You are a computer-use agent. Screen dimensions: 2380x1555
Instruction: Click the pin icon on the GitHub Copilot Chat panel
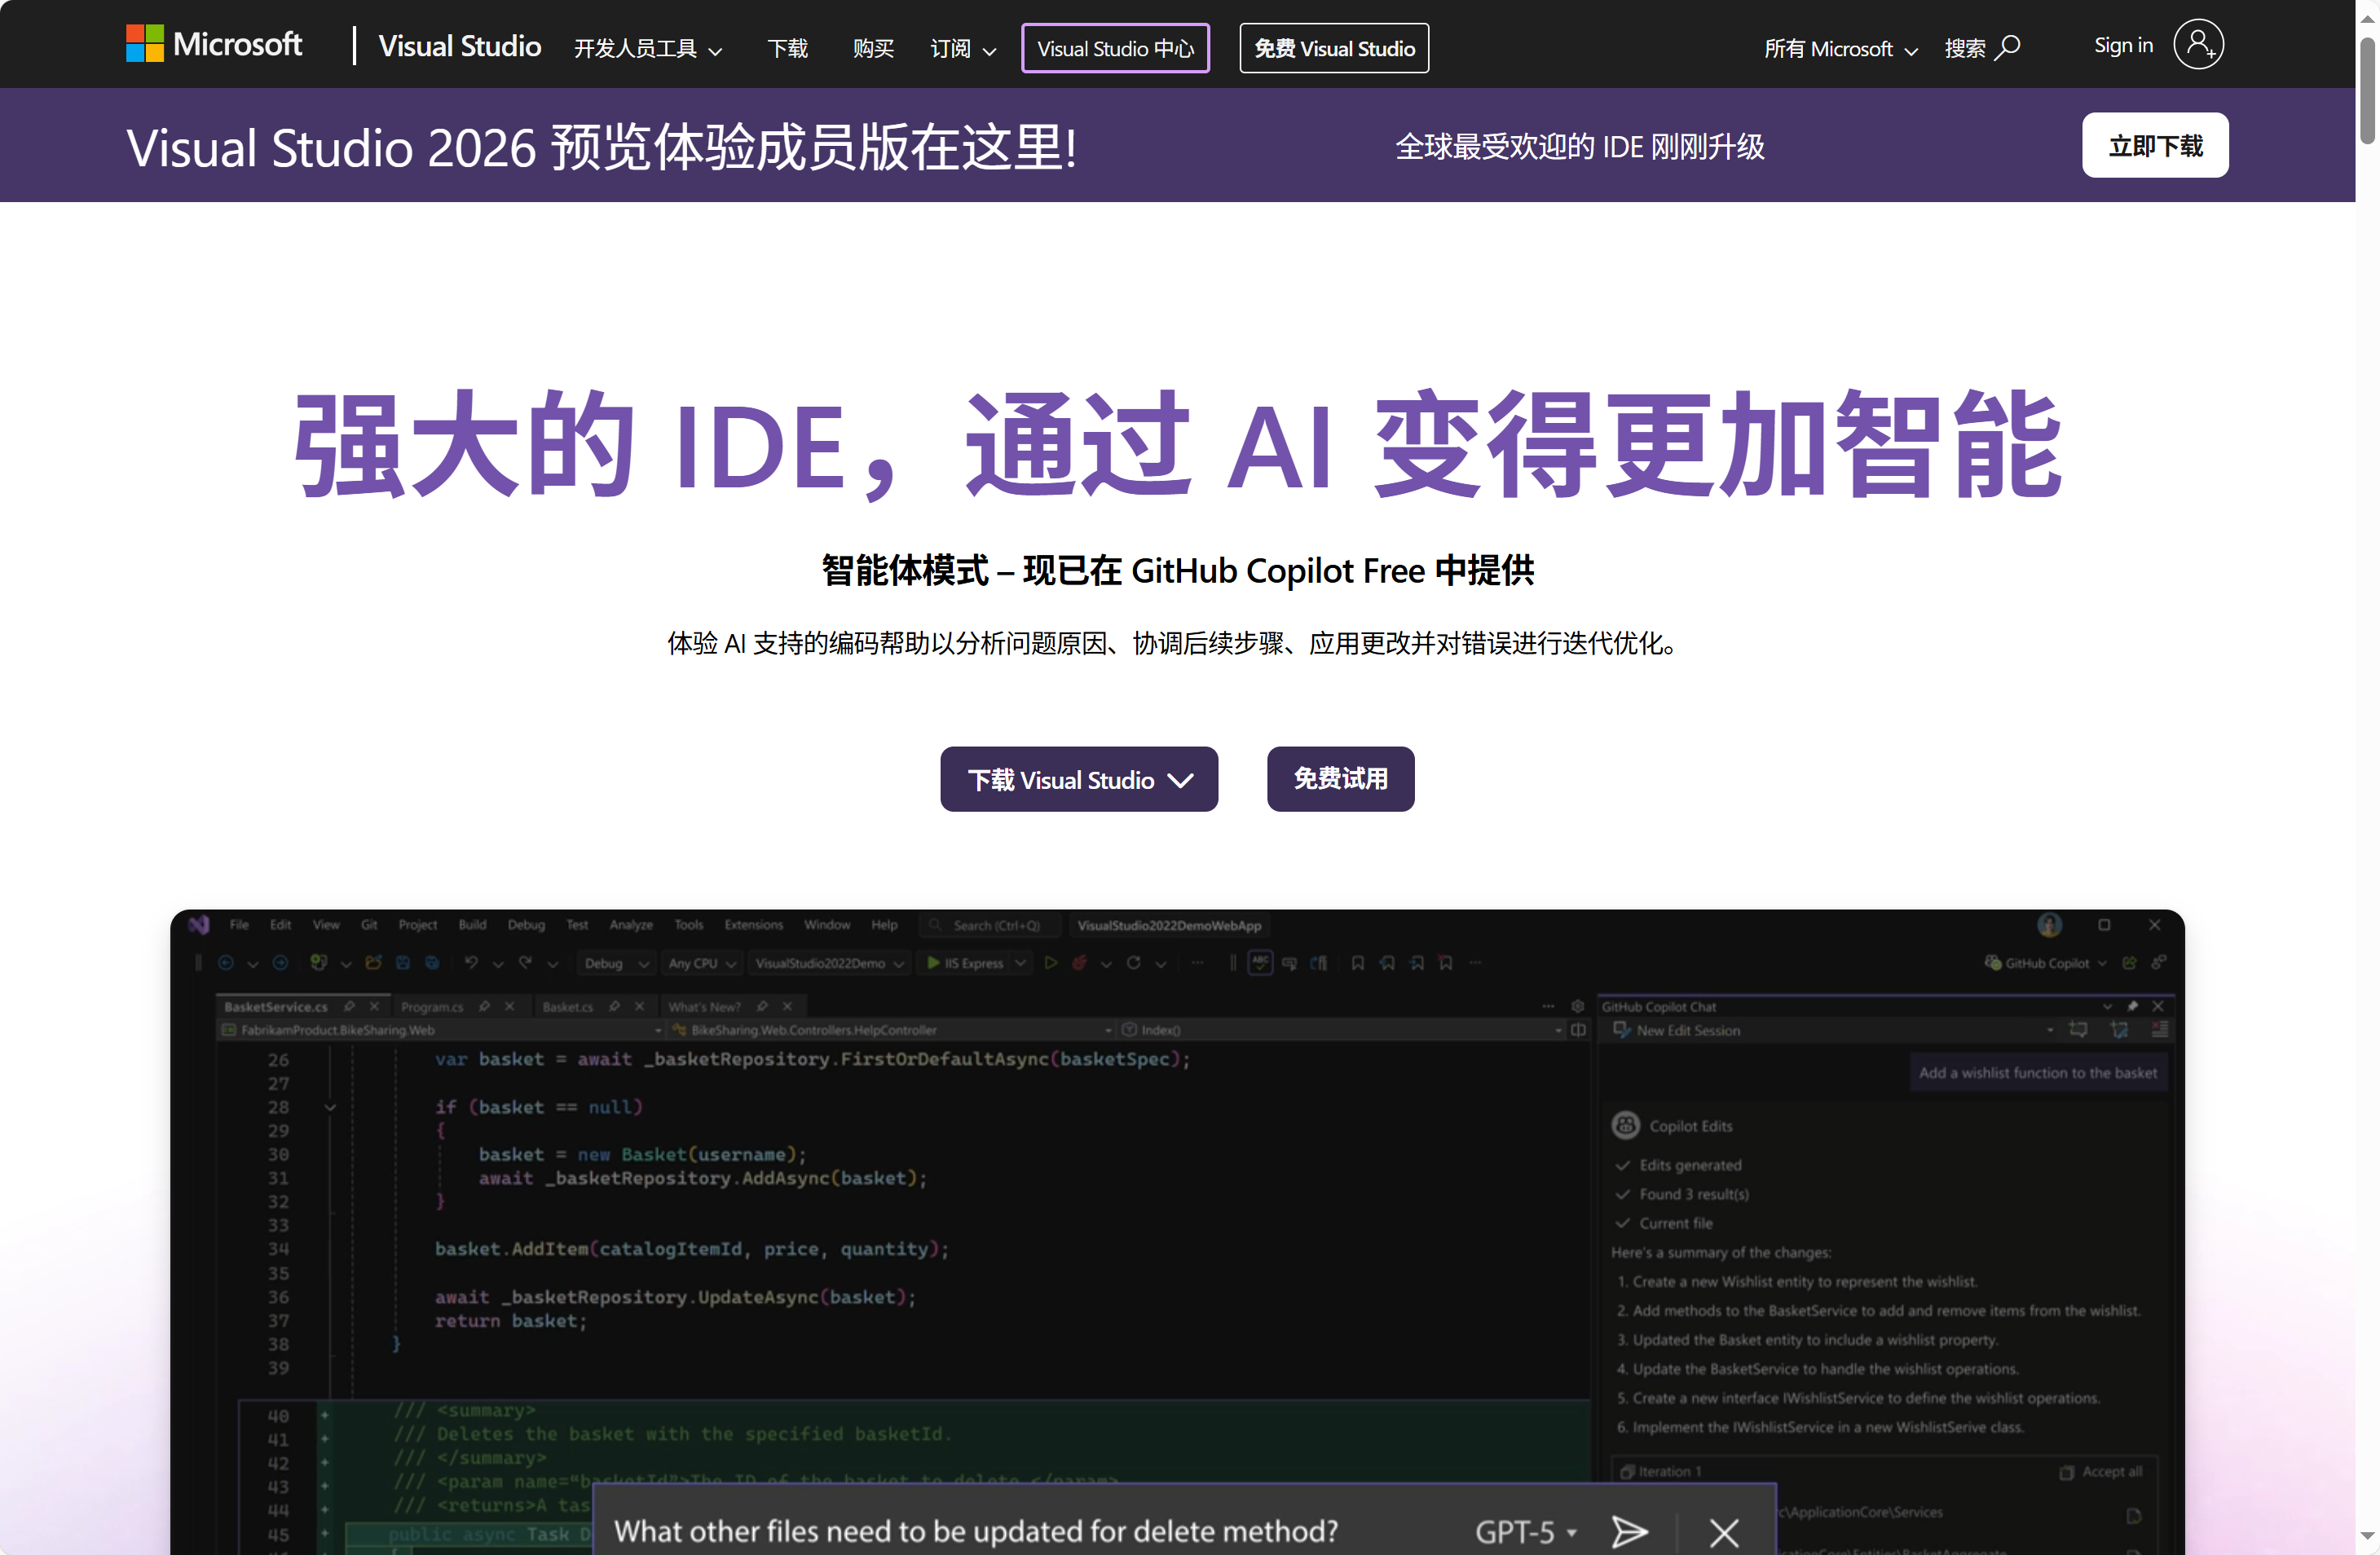coord(2132,1006)
